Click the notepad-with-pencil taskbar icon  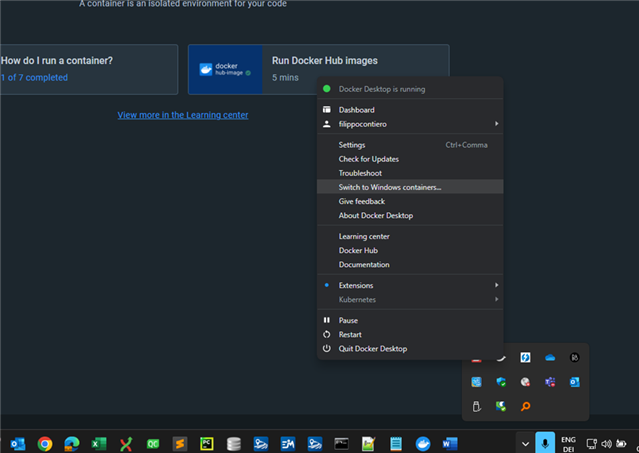pos(368,444)
